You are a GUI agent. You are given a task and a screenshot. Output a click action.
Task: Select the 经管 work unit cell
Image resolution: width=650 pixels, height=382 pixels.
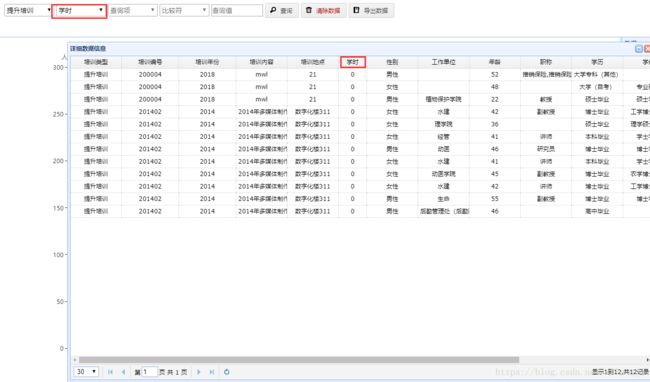click(444, 137)
